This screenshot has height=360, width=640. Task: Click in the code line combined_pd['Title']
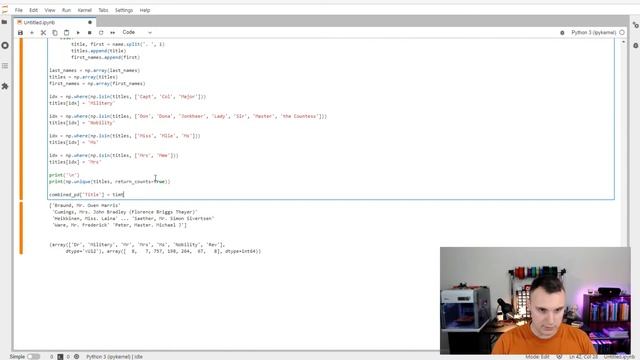pos(87,195)
